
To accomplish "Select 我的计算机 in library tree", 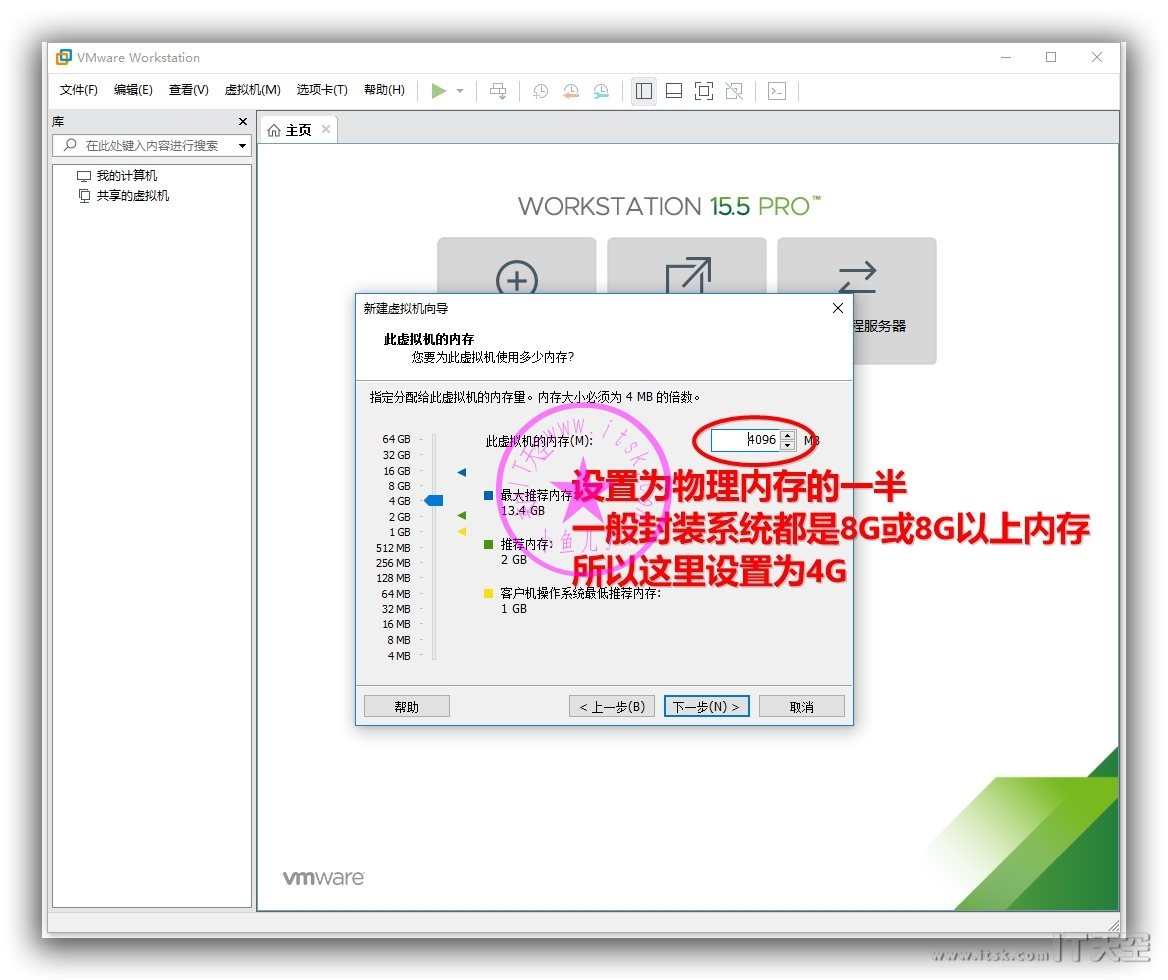I will (118, 176).
